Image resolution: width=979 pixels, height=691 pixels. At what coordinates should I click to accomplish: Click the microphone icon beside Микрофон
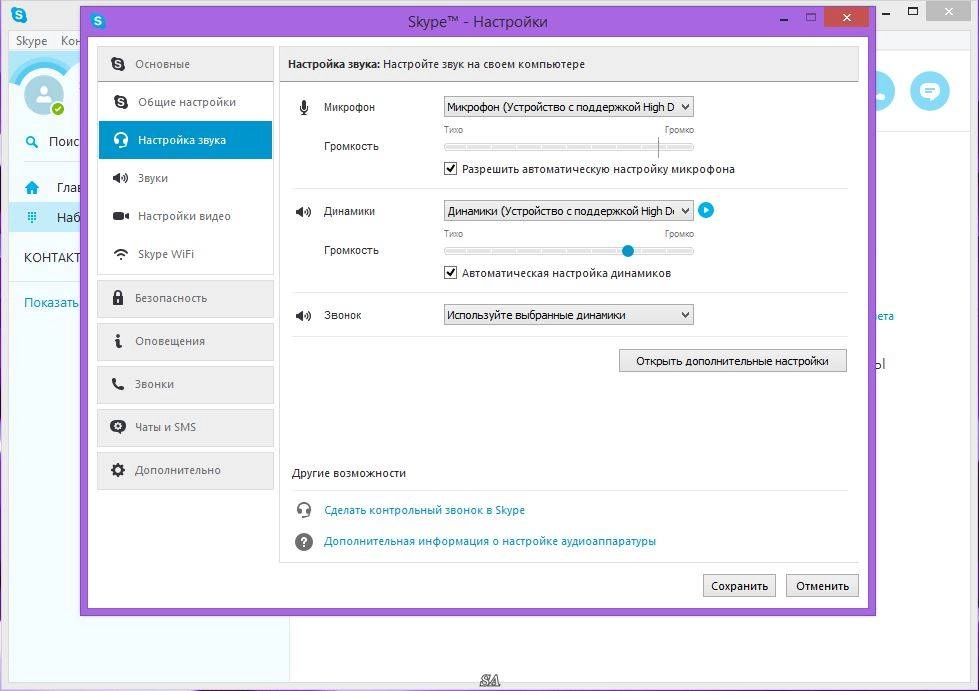click(x=303, y=108)
